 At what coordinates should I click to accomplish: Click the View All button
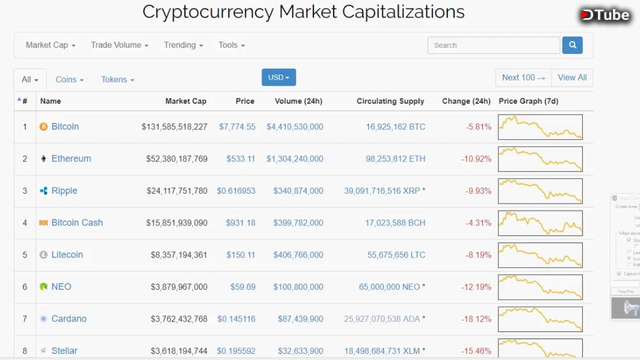[572, 78]
